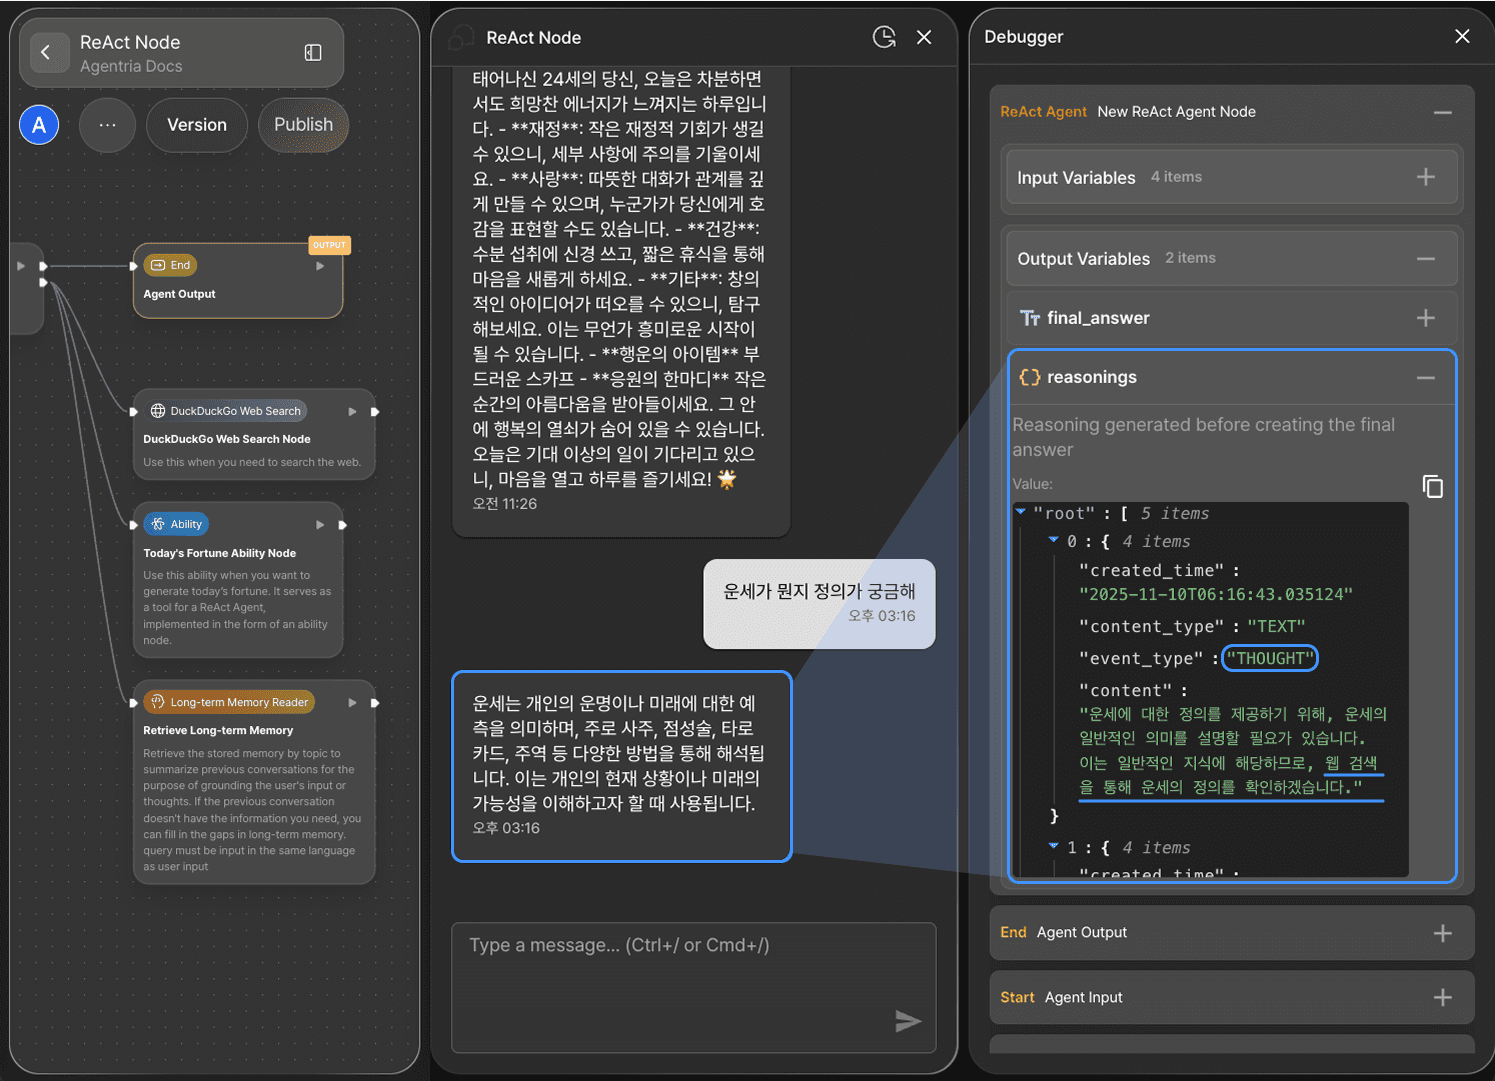Click the text type icon beside final_answer
This screenshot has width=1495, height=1081.
click(1029, 318)
